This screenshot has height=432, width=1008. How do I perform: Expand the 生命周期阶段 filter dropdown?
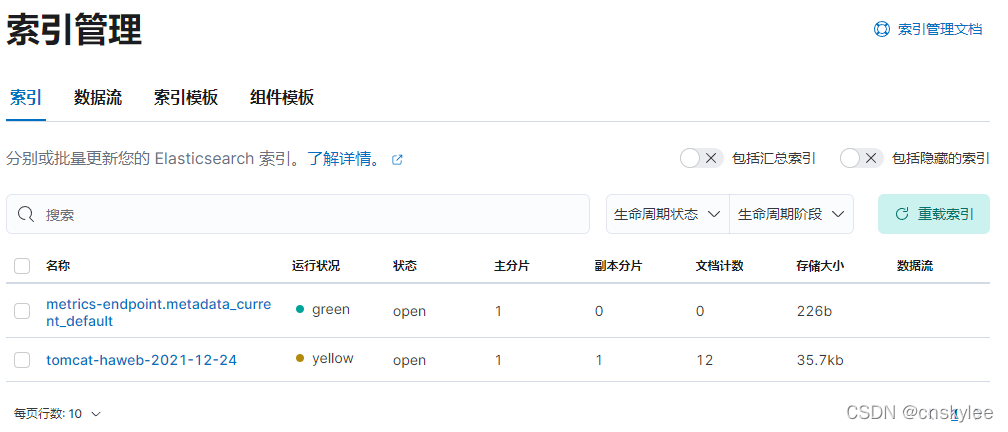tap(791, 214)
